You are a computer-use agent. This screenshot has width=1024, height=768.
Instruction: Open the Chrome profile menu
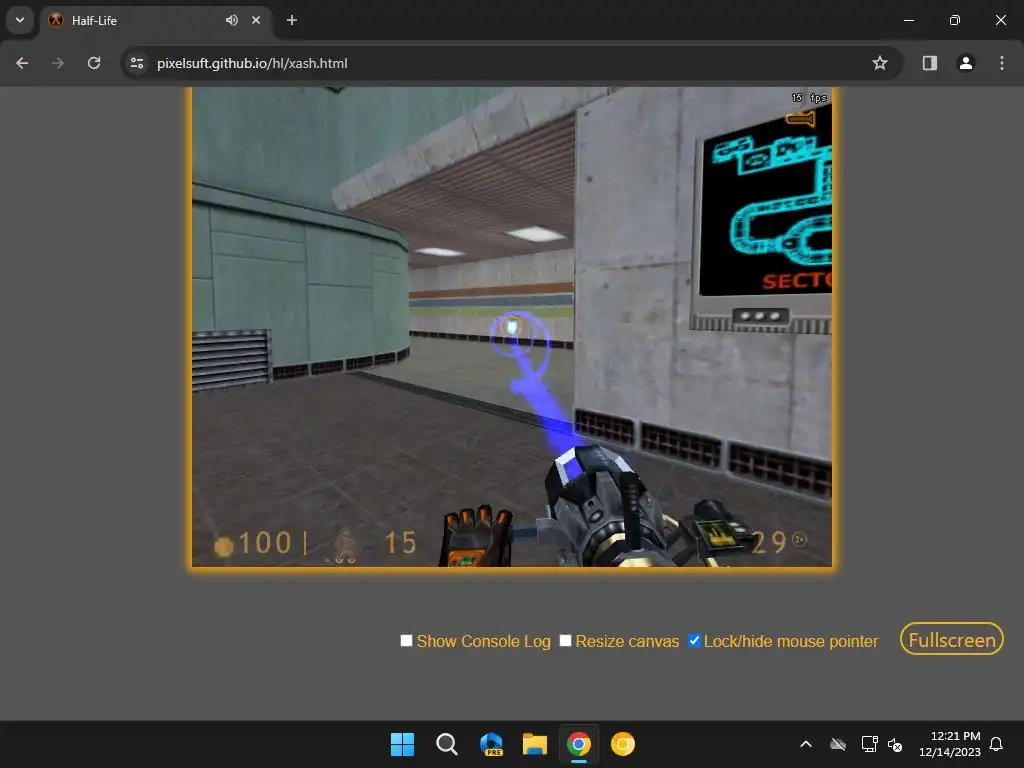click(966, 63)
